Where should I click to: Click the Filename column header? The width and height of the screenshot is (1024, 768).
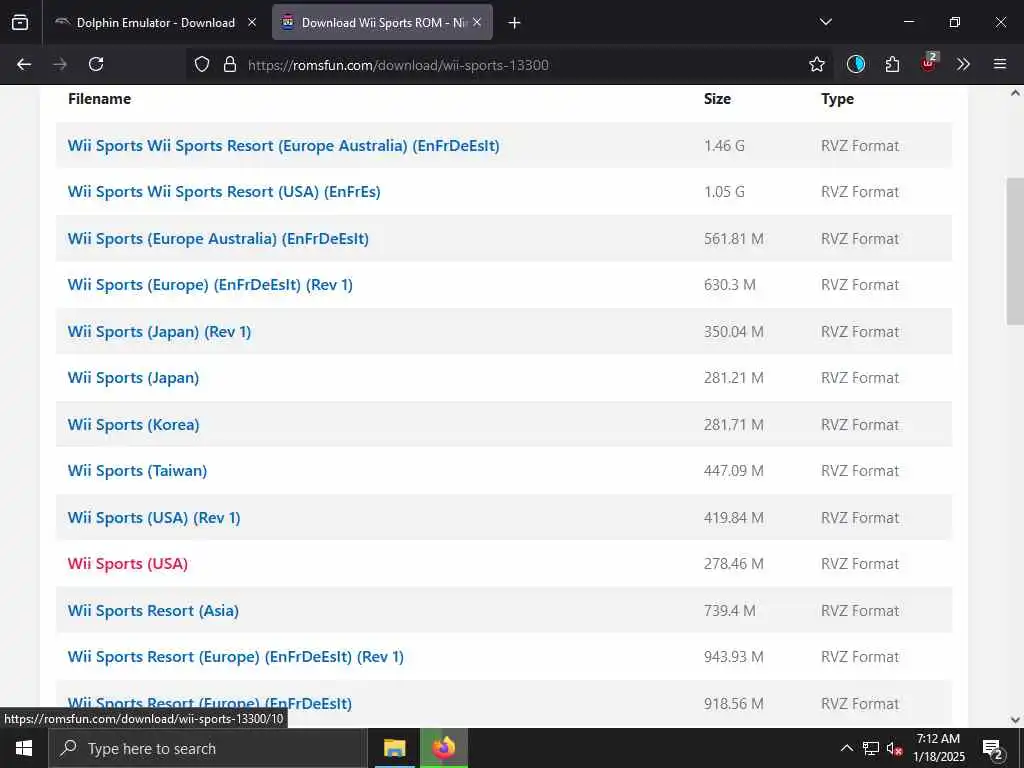point(99,99)
